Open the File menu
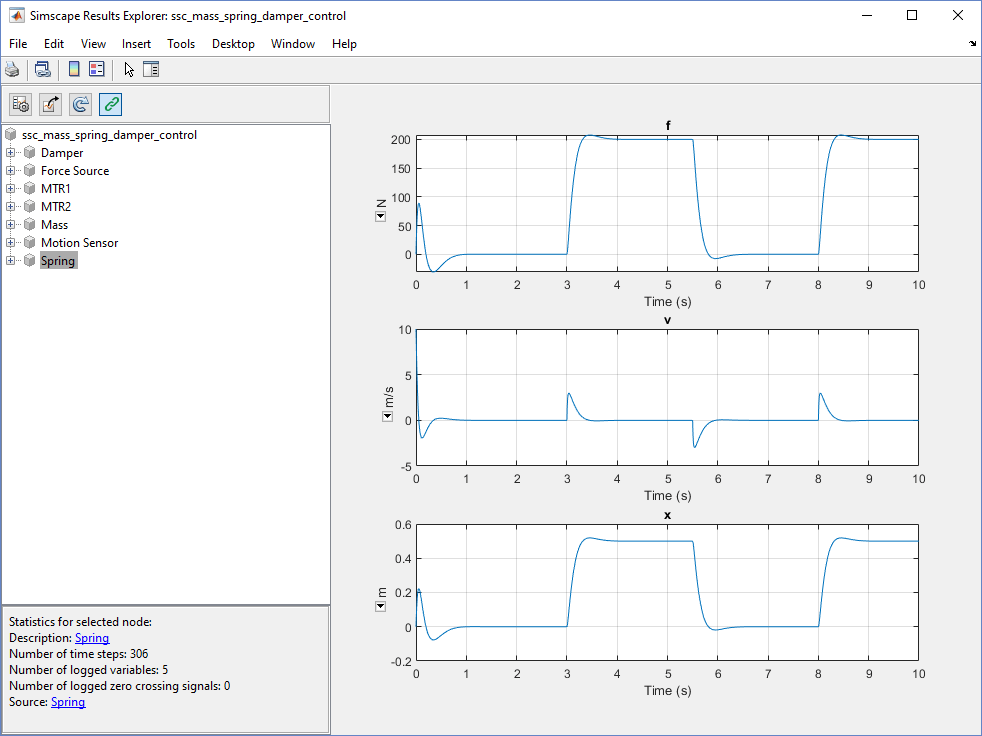 point(18,44)
